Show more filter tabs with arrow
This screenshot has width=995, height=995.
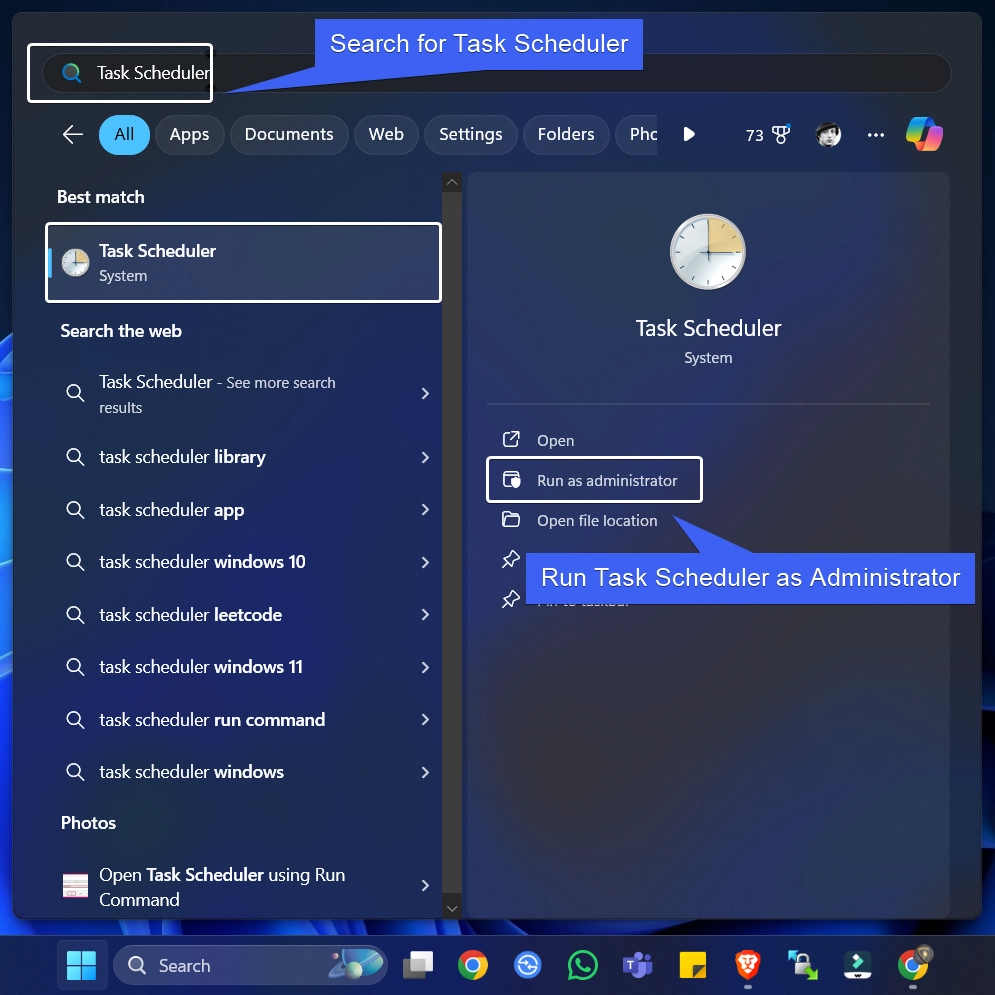click(x=689, y=135)
